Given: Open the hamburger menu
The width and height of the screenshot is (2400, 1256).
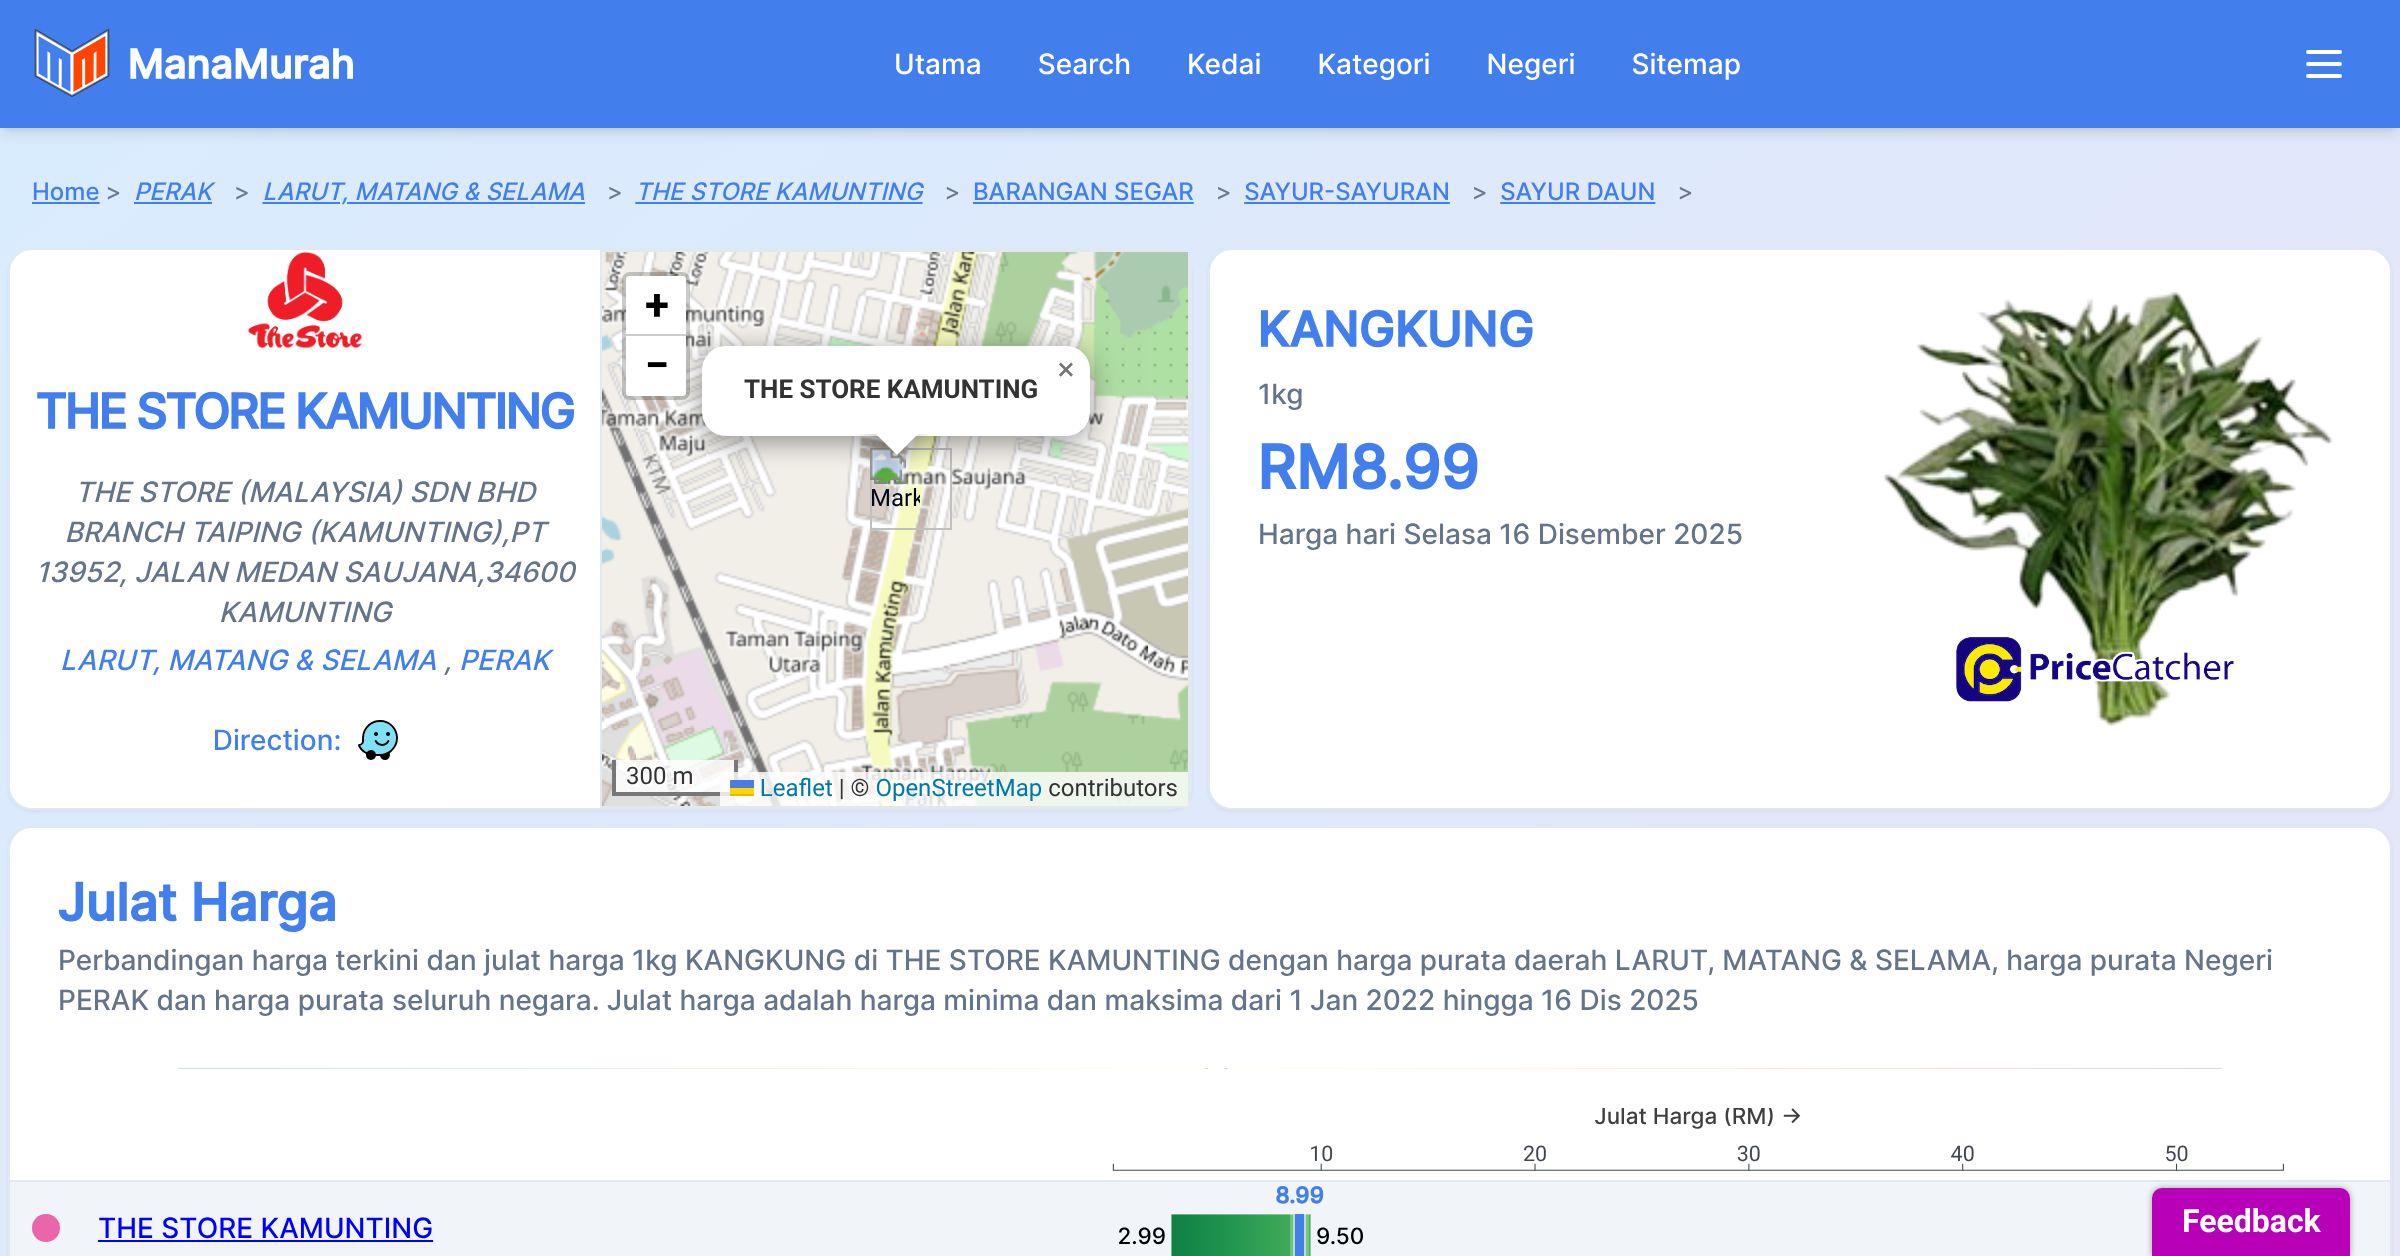Looking at the screenshot, I should pyautogui.click(x=2323, y=64).
